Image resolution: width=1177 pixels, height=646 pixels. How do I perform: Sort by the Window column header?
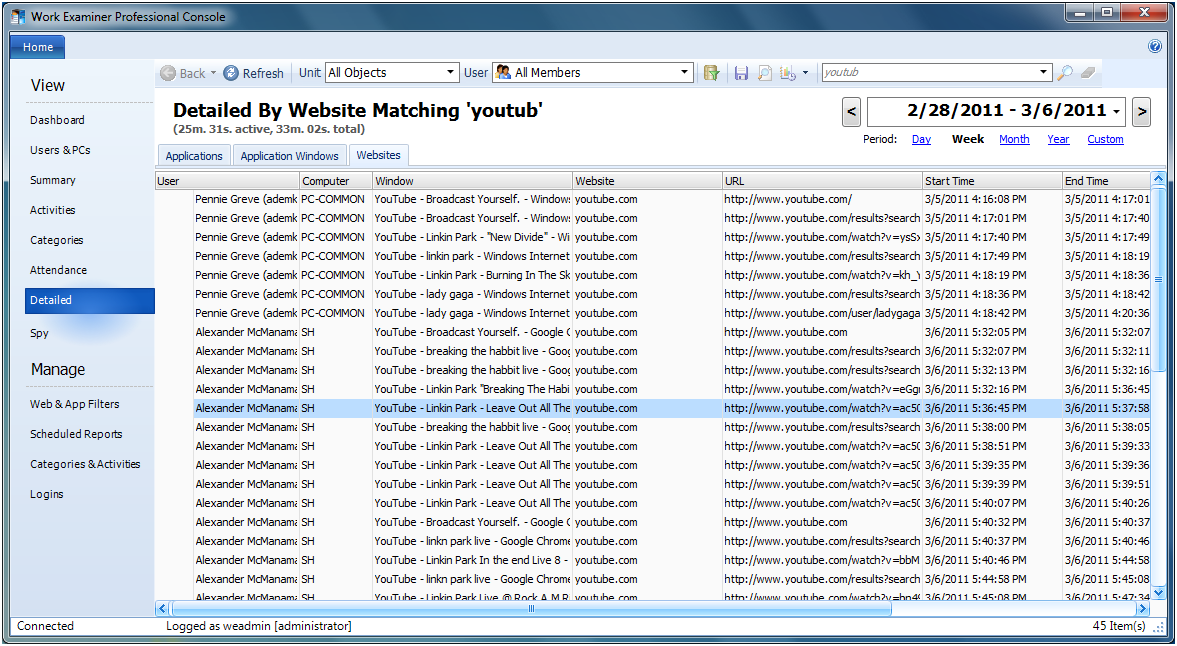click(x=472, y=181)
